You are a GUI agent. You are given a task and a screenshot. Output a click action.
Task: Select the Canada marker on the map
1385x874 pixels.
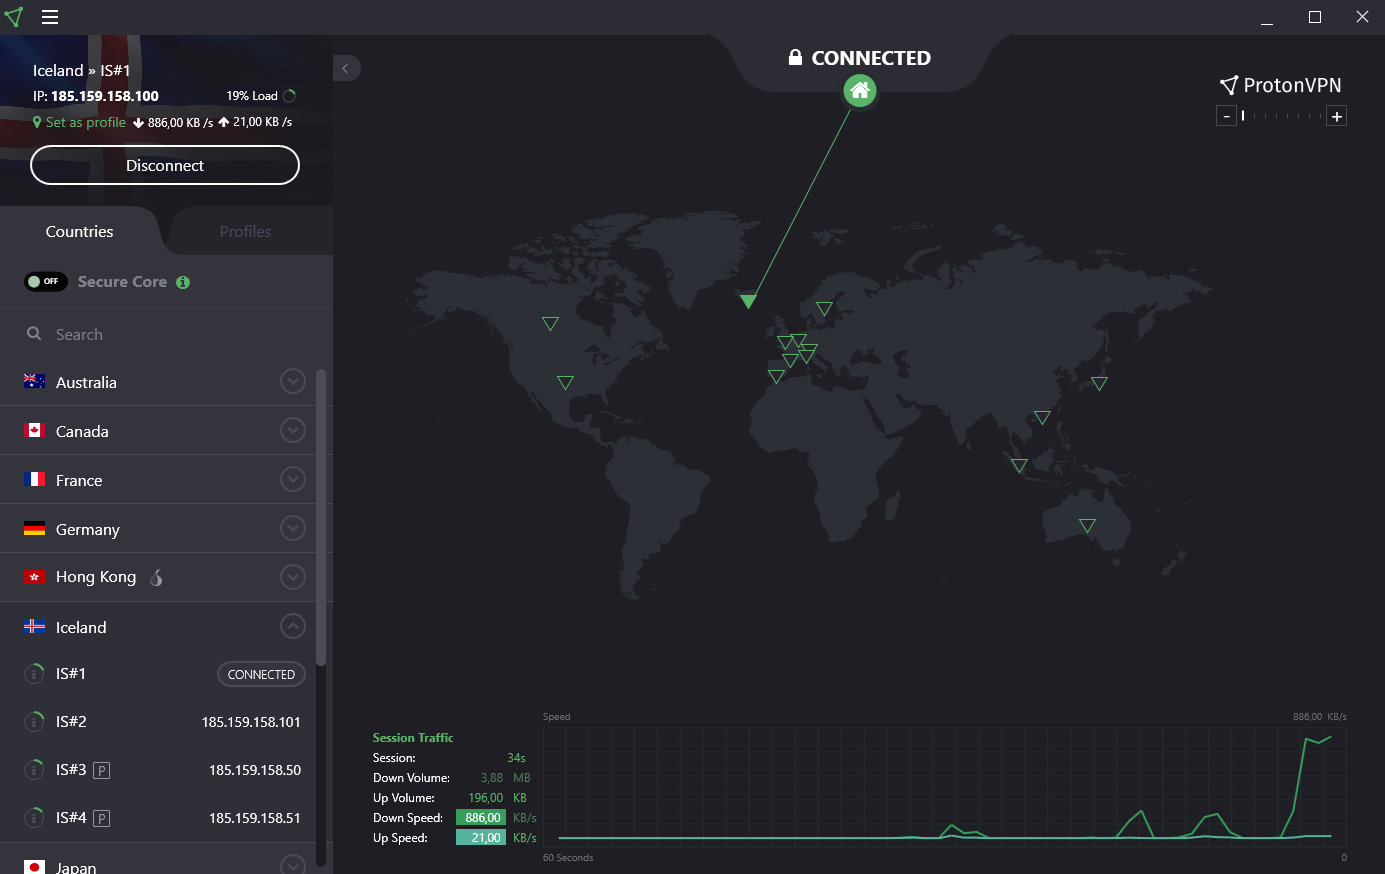click(x=550, y=324)
